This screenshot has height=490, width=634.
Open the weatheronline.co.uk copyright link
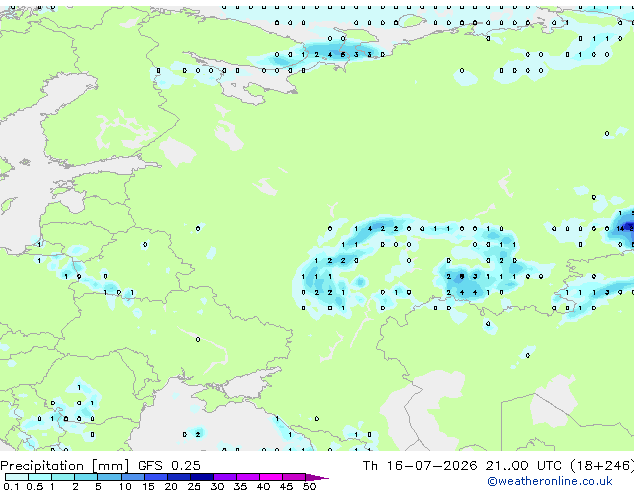(x=550, y=481)
